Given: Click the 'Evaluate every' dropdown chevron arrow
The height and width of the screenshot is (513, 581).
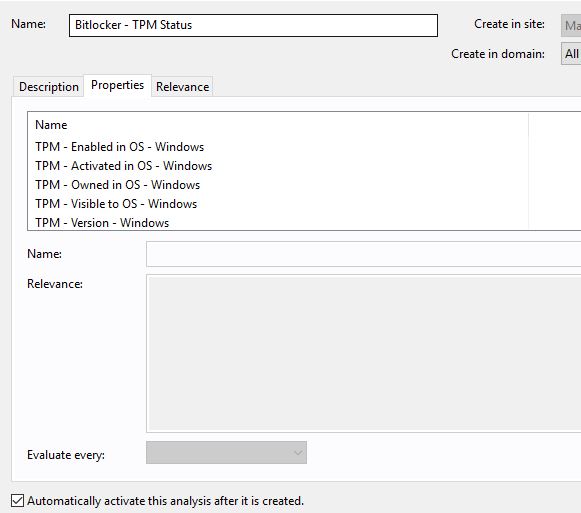Looking at the screenshot, I should click(298, 453).
